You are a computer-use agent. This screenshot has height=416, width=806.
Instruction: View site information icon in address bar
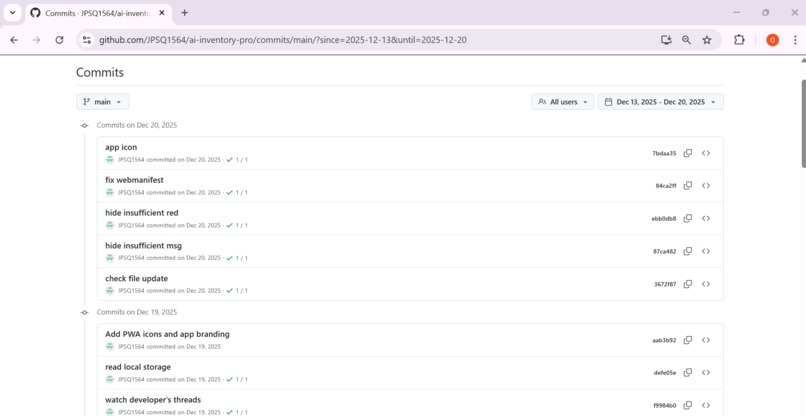[x=86, y=40]
